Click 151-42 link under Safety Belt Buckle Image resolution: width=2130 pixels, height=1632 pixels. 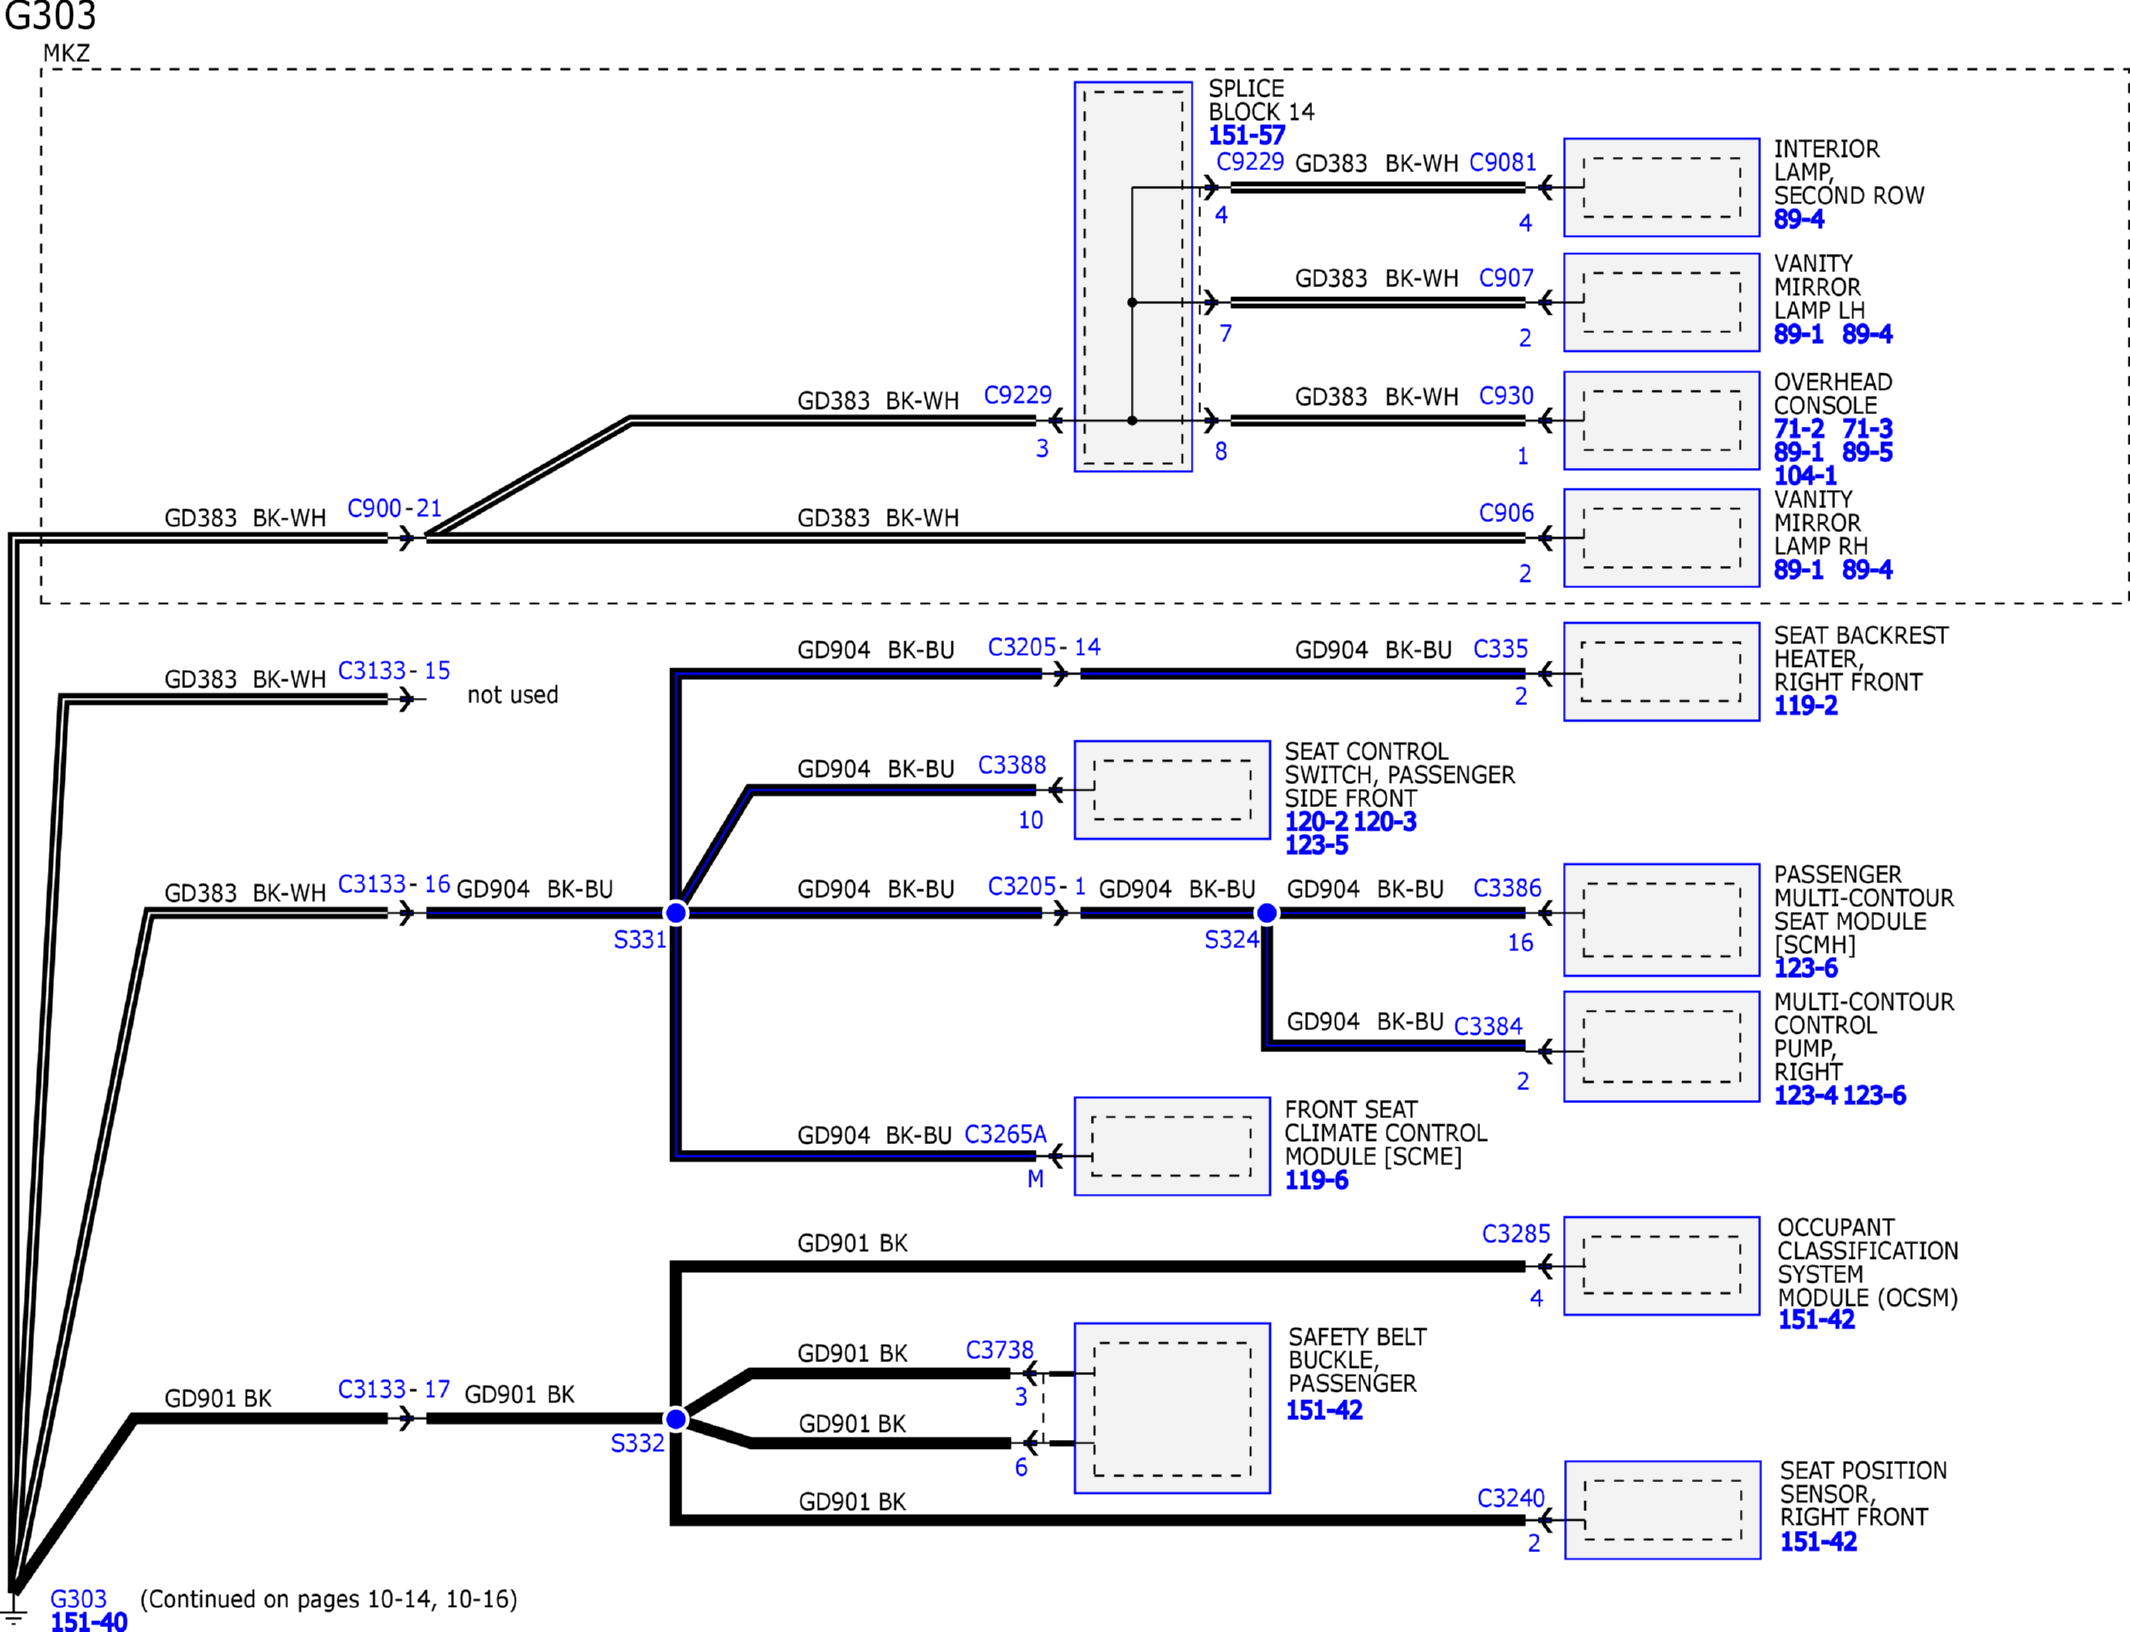point(1324,1410)
